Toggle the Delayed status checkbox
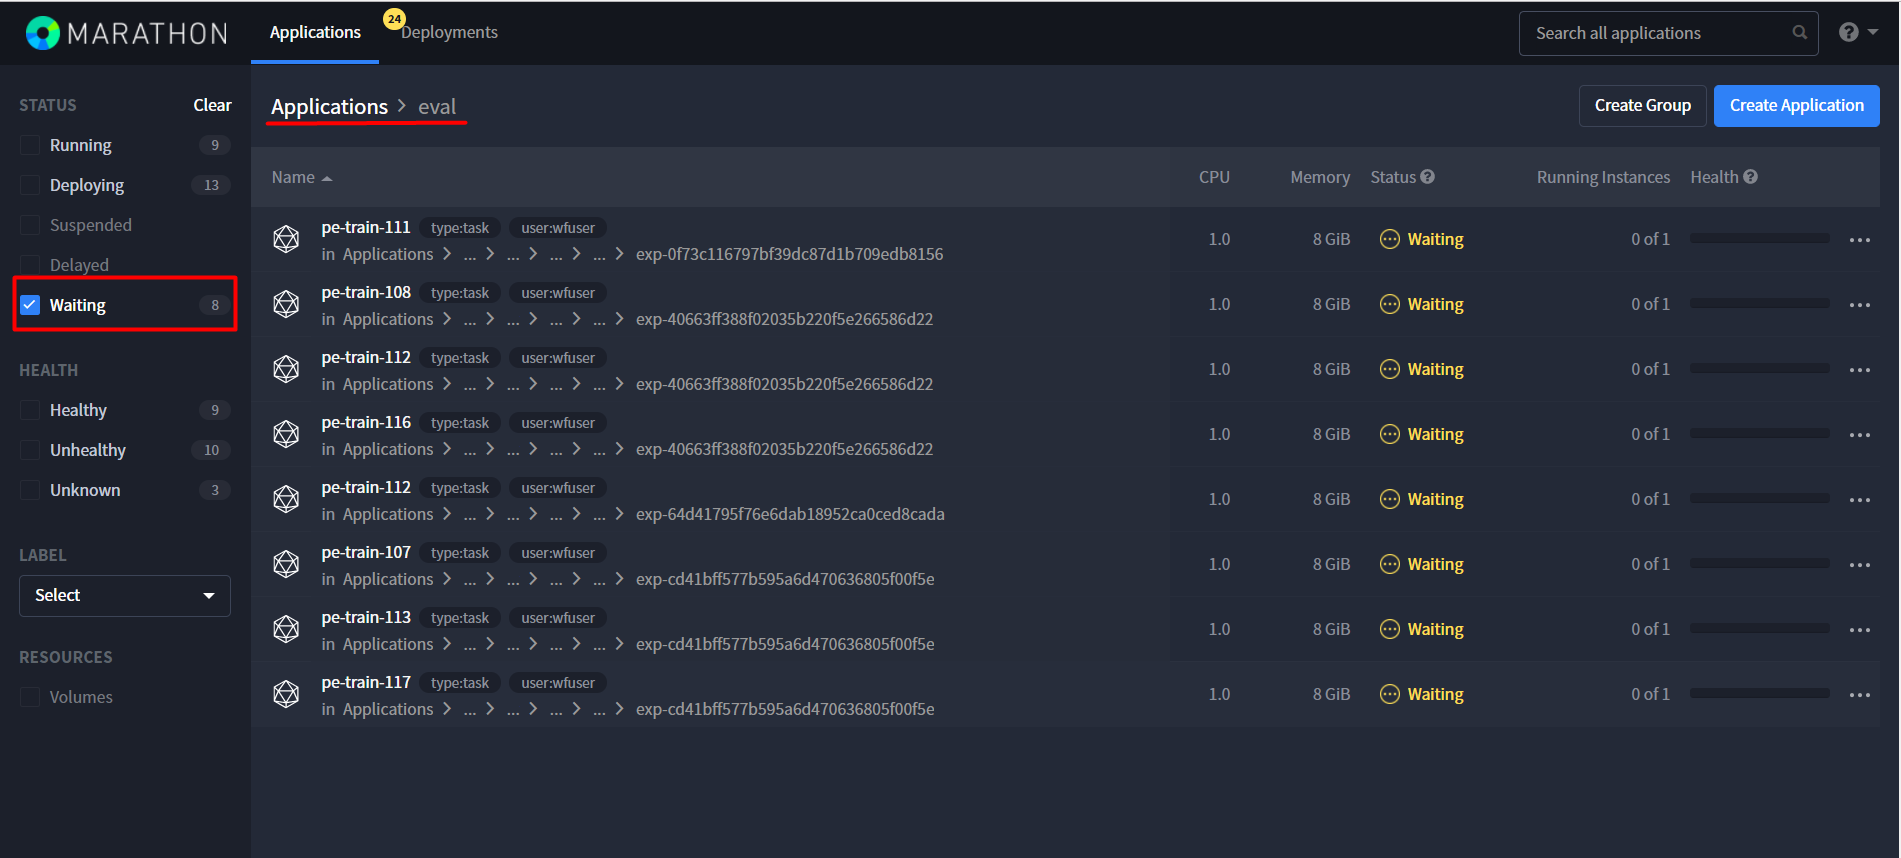1901x858 pixels. point(30,265)
